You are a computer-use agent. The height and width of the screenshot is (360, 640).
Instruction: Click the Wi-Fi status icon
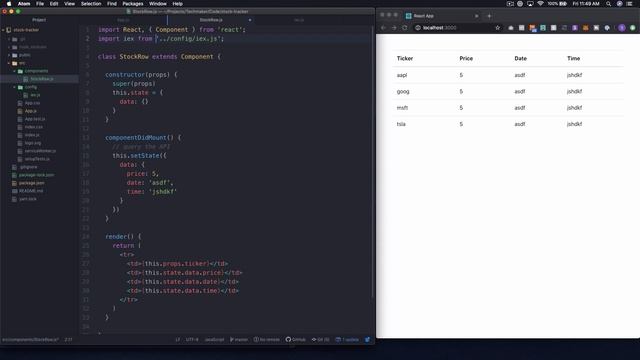(540, 4)
